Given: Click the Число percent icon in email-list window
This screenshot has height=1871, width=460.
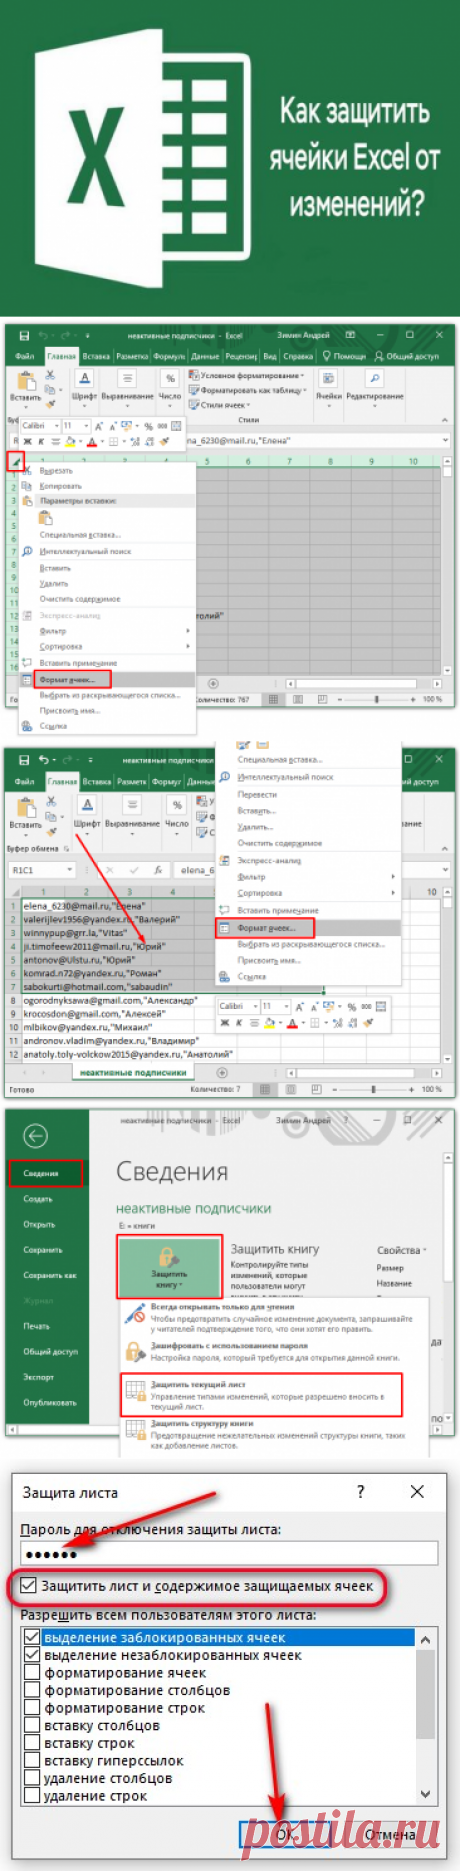Looking at the screenshot, I should point(177,806).
